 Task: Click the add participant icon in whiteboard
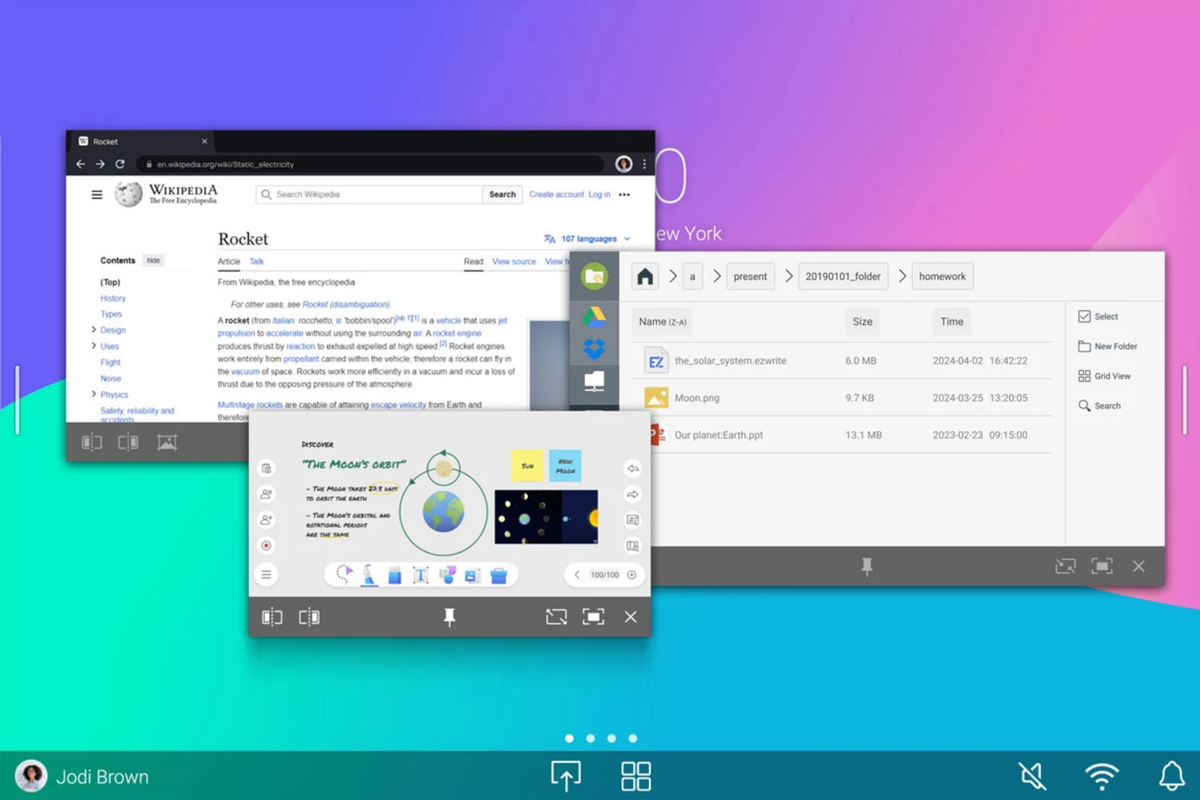(266, 520)
